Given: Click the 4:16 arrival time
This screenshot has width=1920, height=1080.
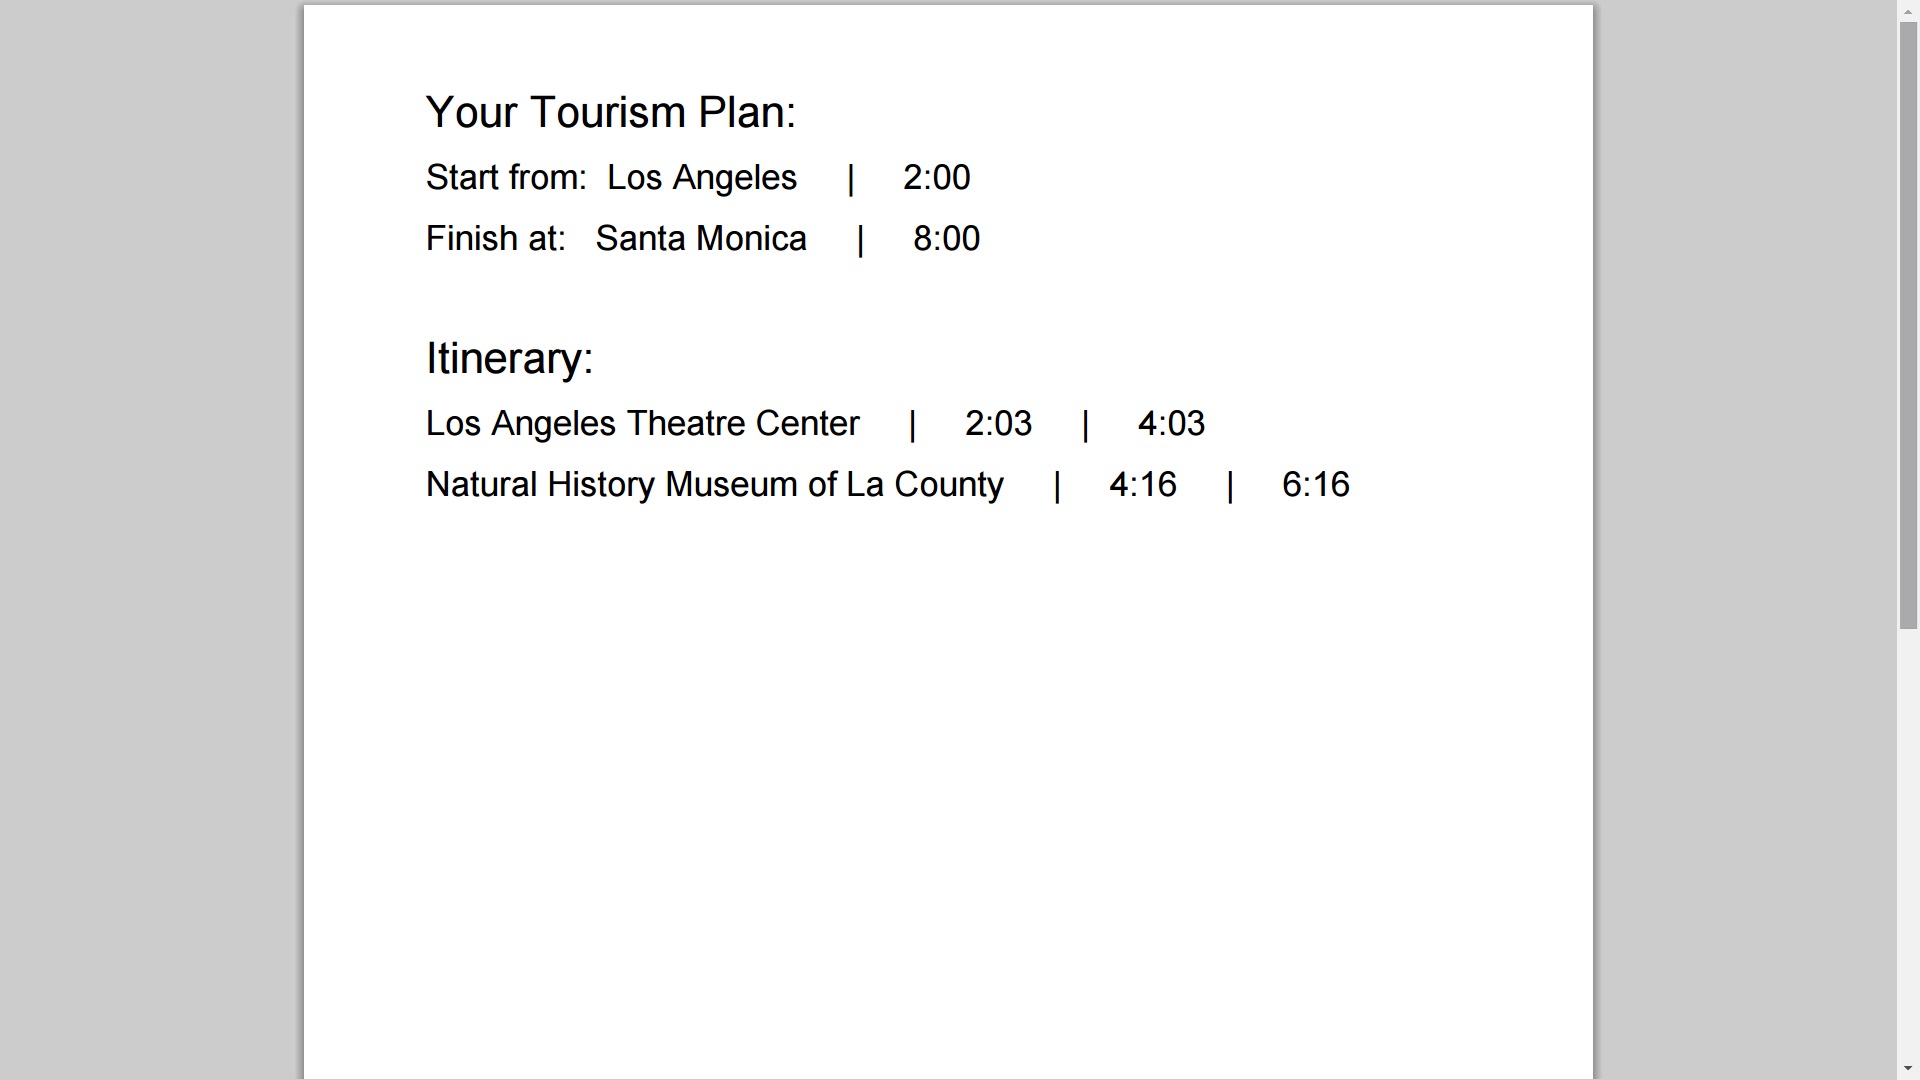Looking at the screenshot, I should 1142,485.
